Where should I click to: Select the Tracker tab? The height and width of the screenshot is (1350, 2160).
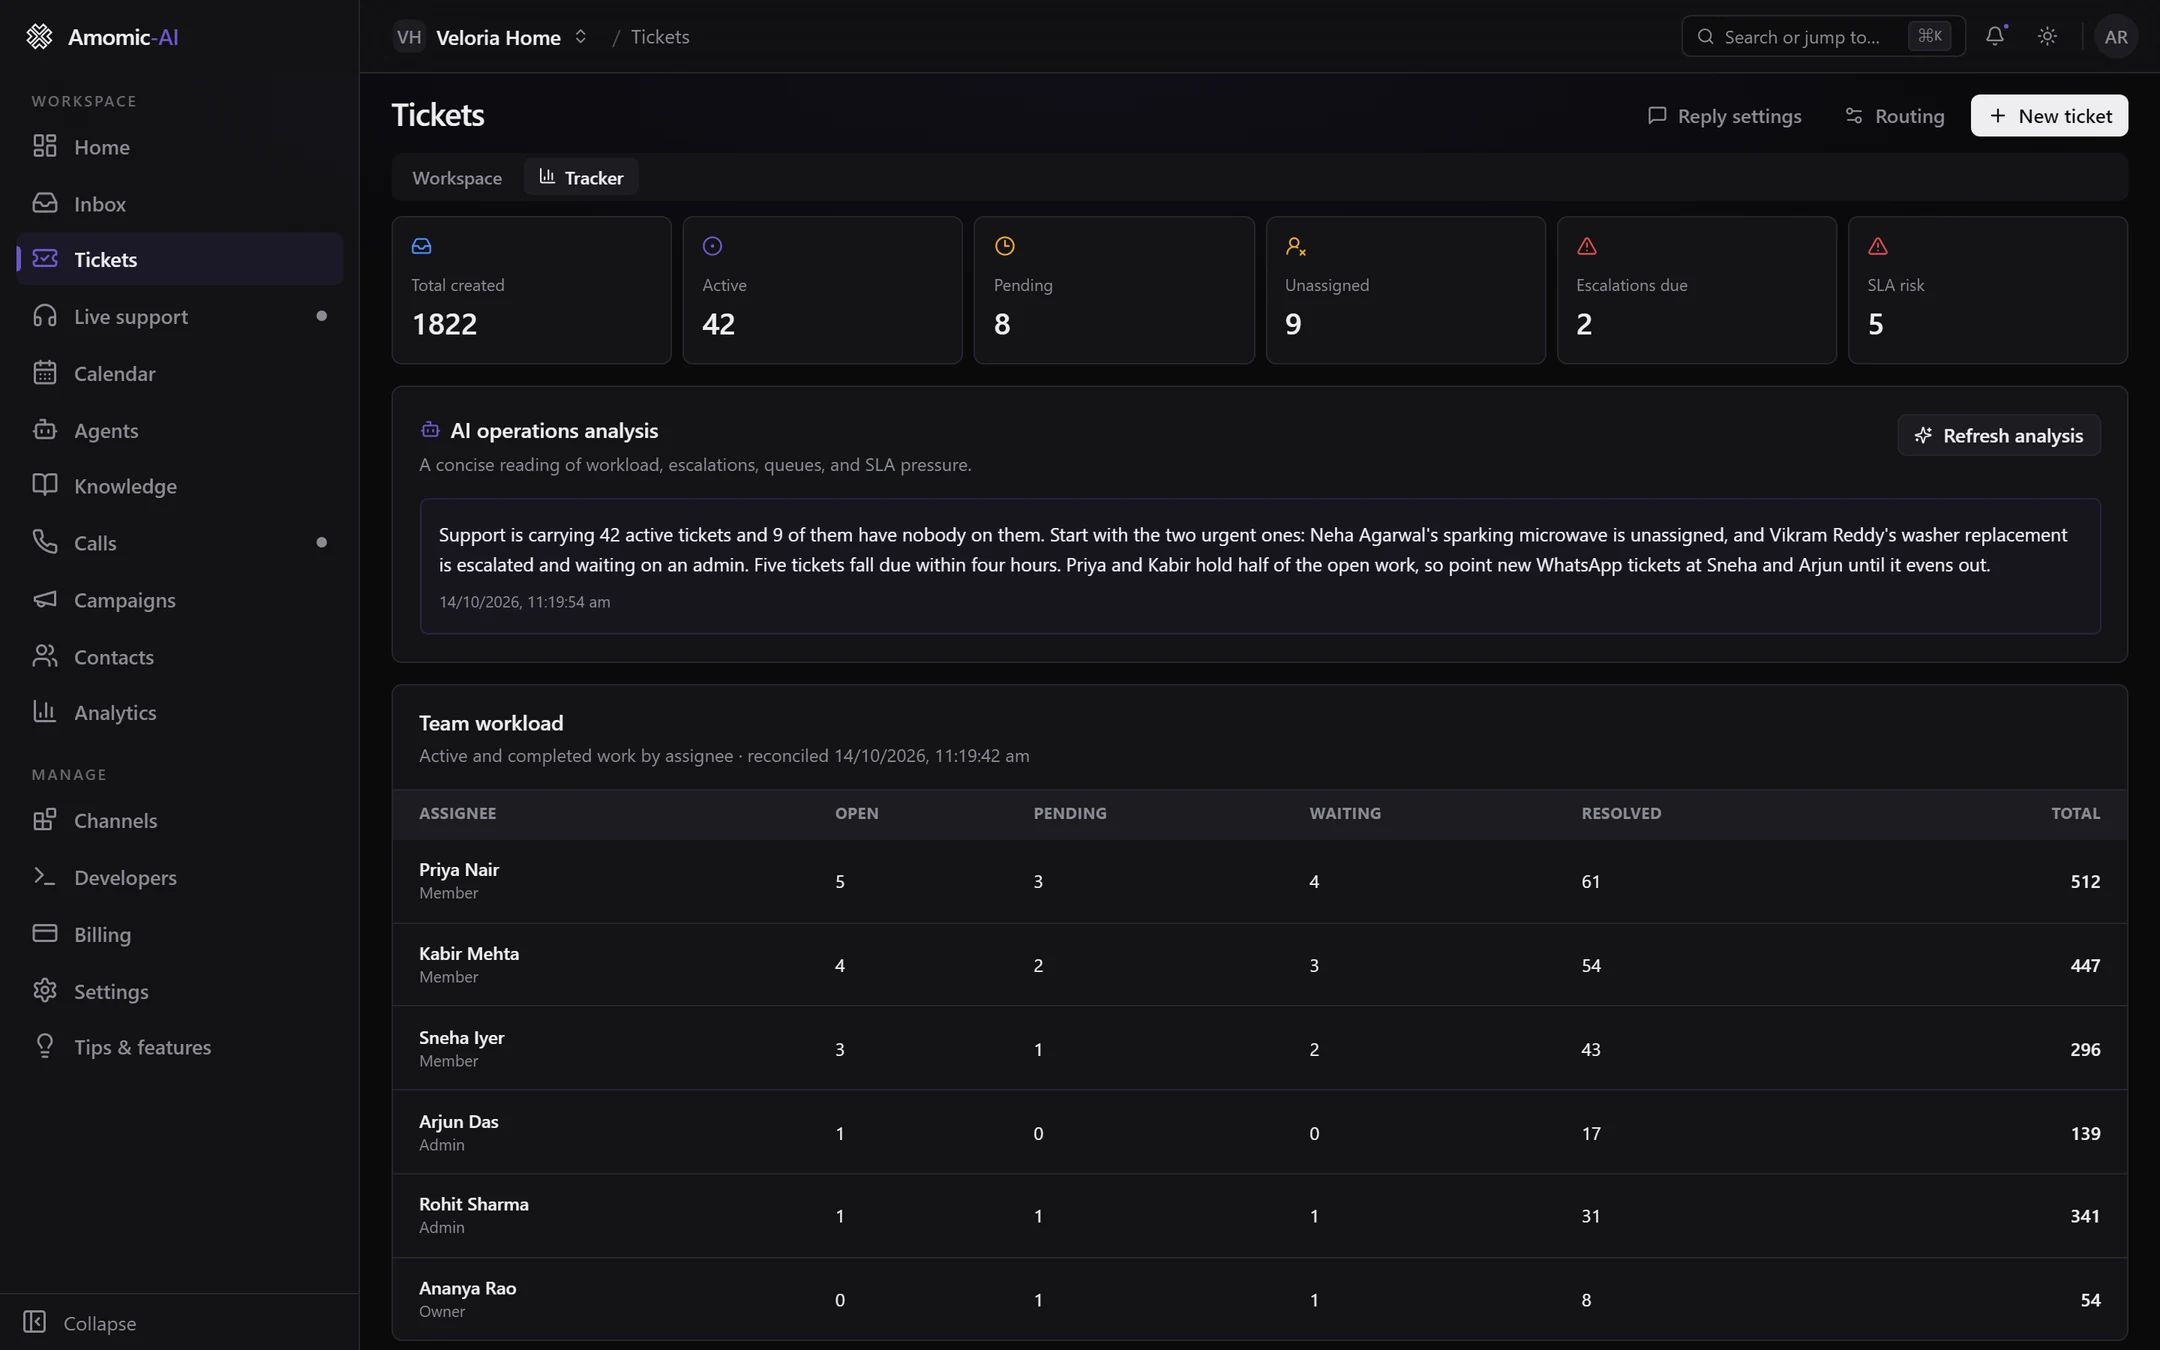point(581,177)
